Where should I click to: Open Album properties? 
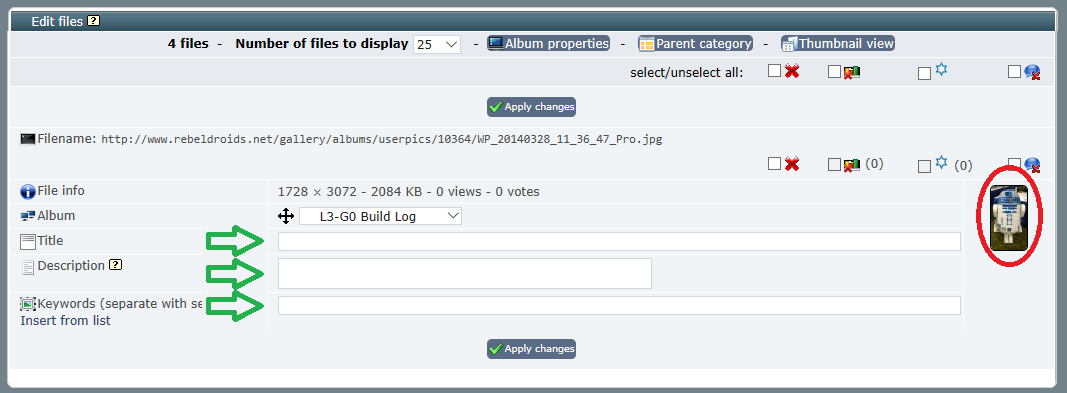click(x=548, y=44)
